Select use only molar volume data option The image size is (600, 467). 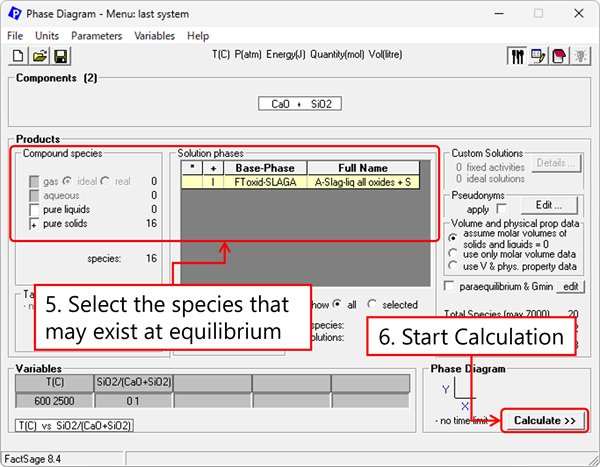pos(453,253)
